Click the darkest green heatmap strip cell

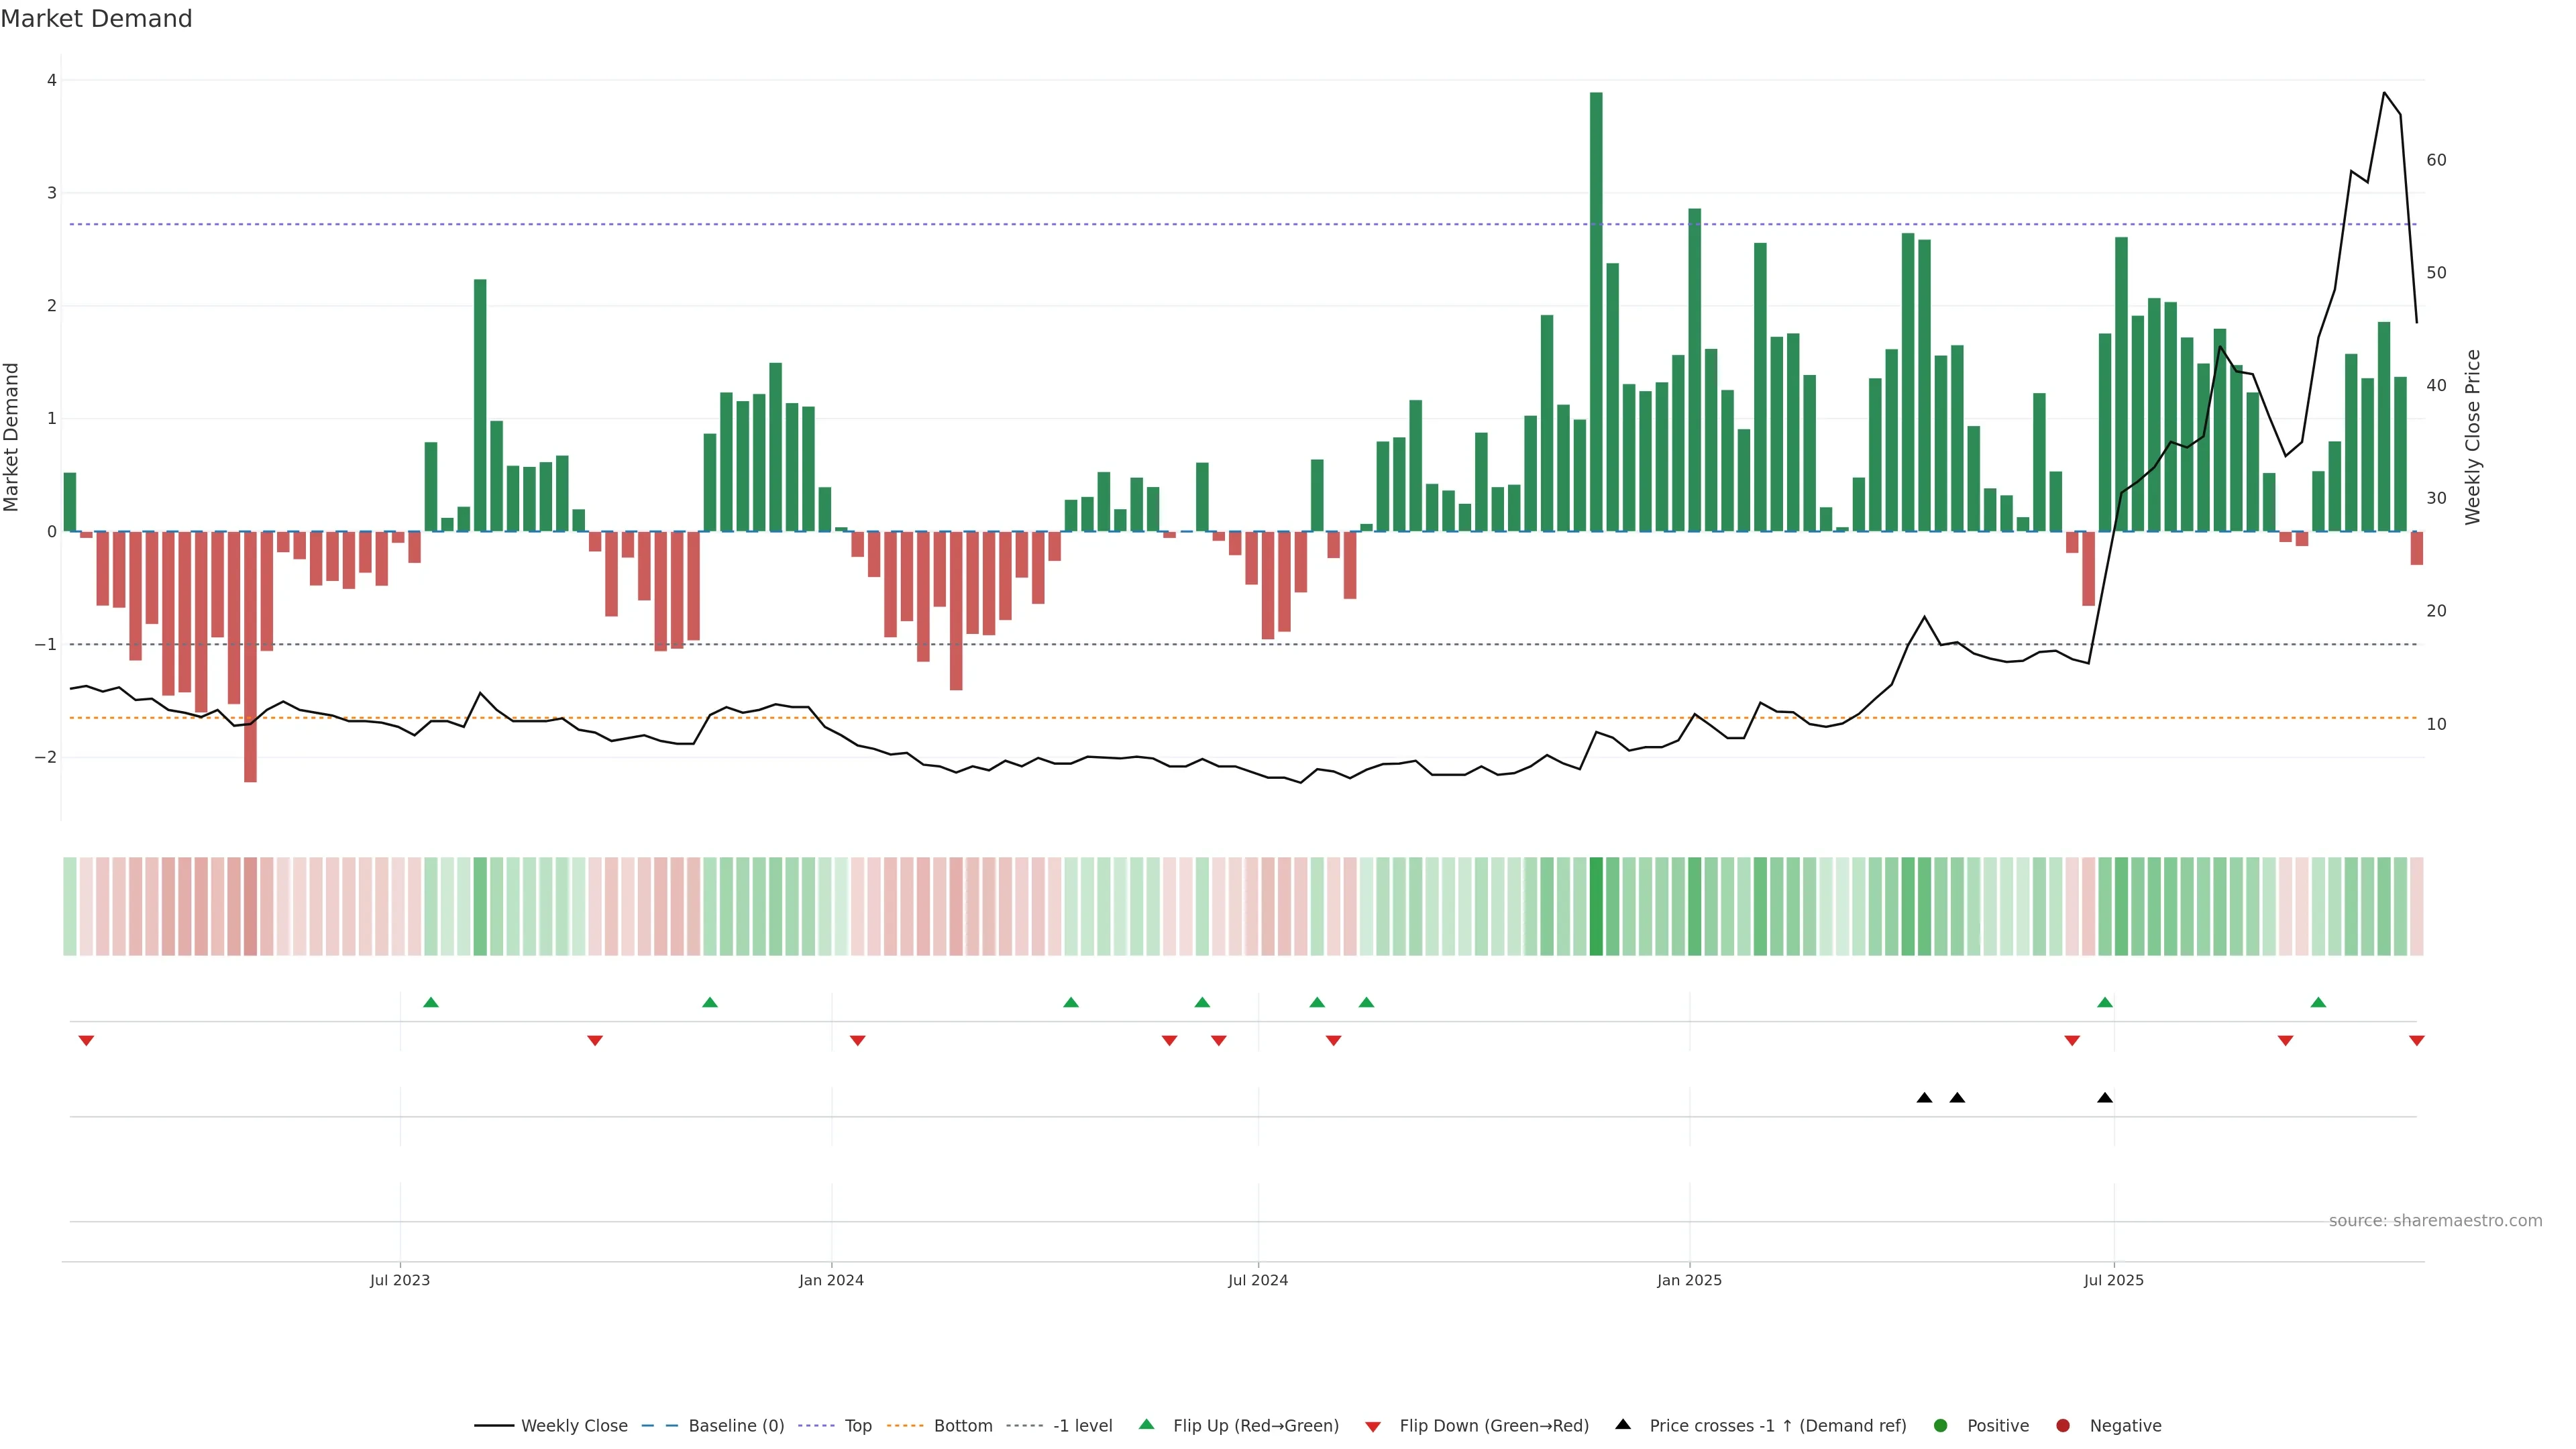click(1596, 906)
